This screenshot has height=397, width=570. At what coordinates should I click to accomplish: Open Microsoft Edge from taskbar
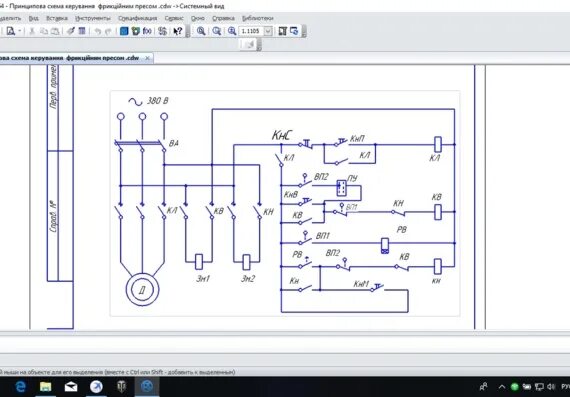pyautogui.click(x=20, y=386)
